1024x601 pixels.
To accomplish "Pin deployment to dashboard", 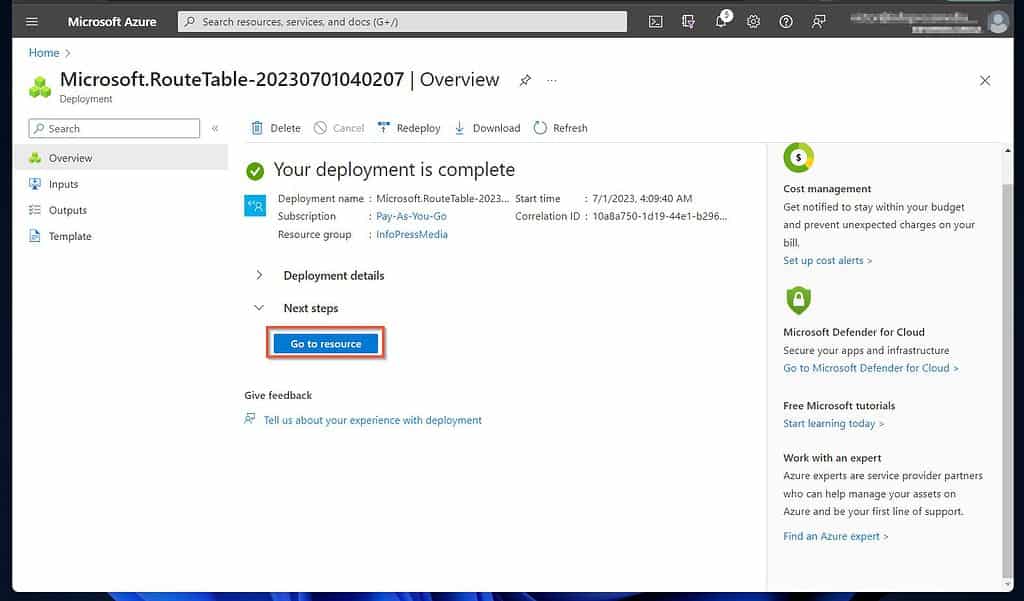I will coord(525,80).
